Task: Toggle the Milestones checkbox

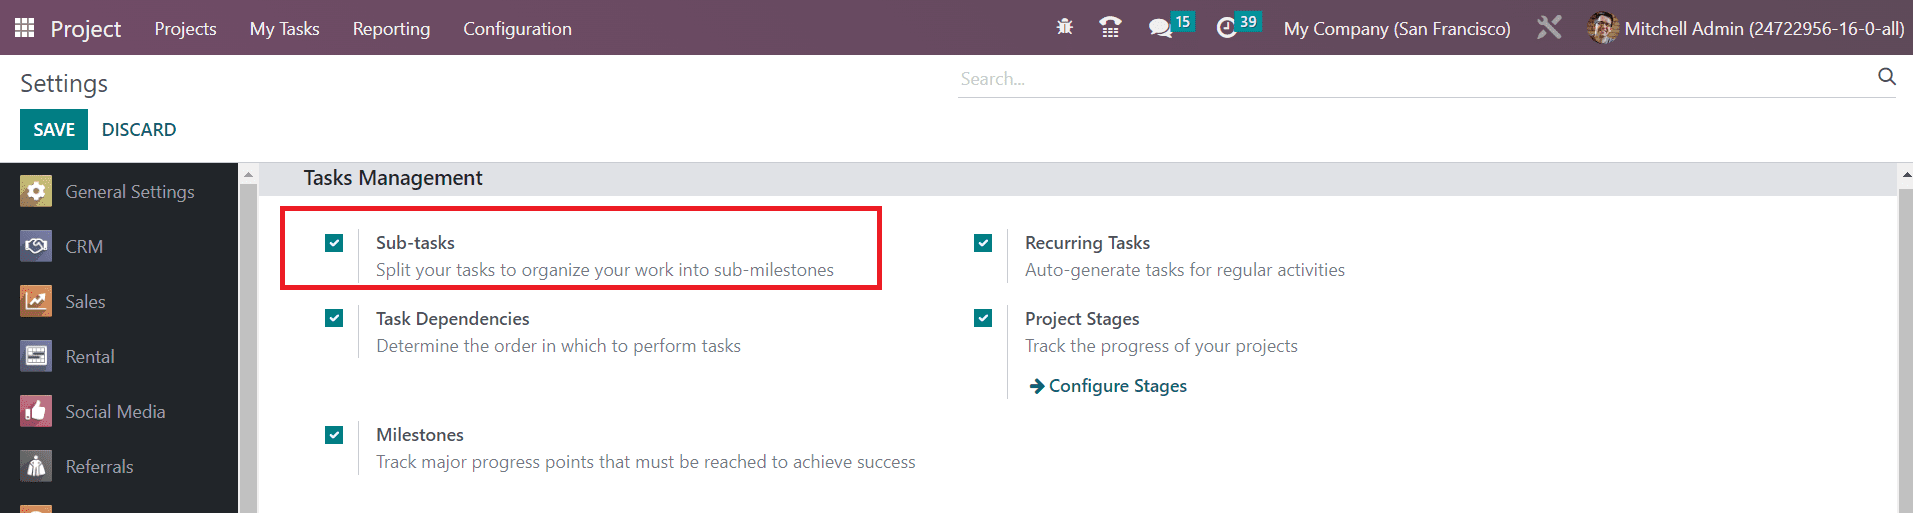Action: (334, 435)
